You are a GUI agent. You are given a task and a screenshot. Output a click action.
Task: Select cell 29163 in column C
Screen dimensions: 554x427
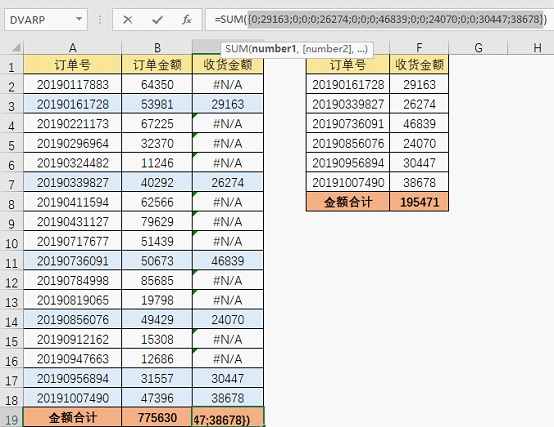coord(228,104)
